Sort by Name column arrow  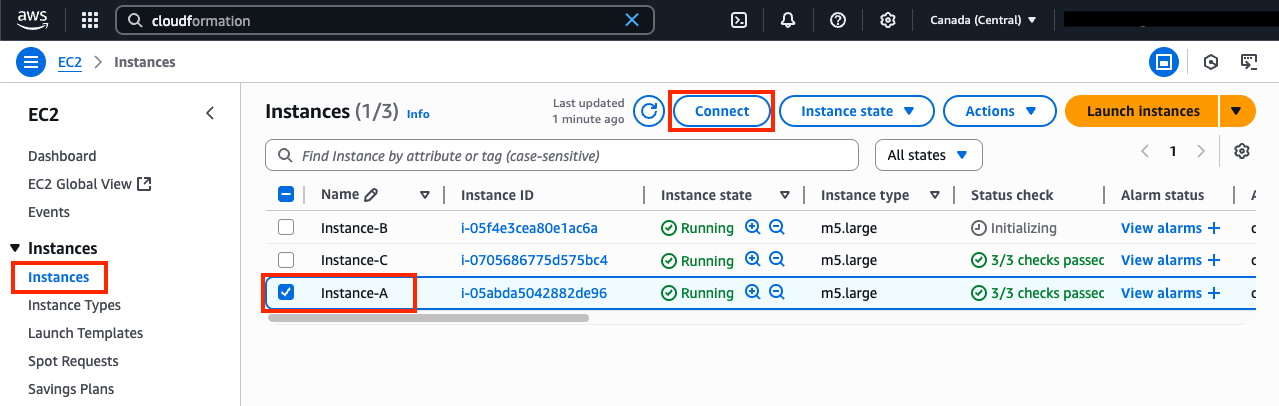(425, 195)
